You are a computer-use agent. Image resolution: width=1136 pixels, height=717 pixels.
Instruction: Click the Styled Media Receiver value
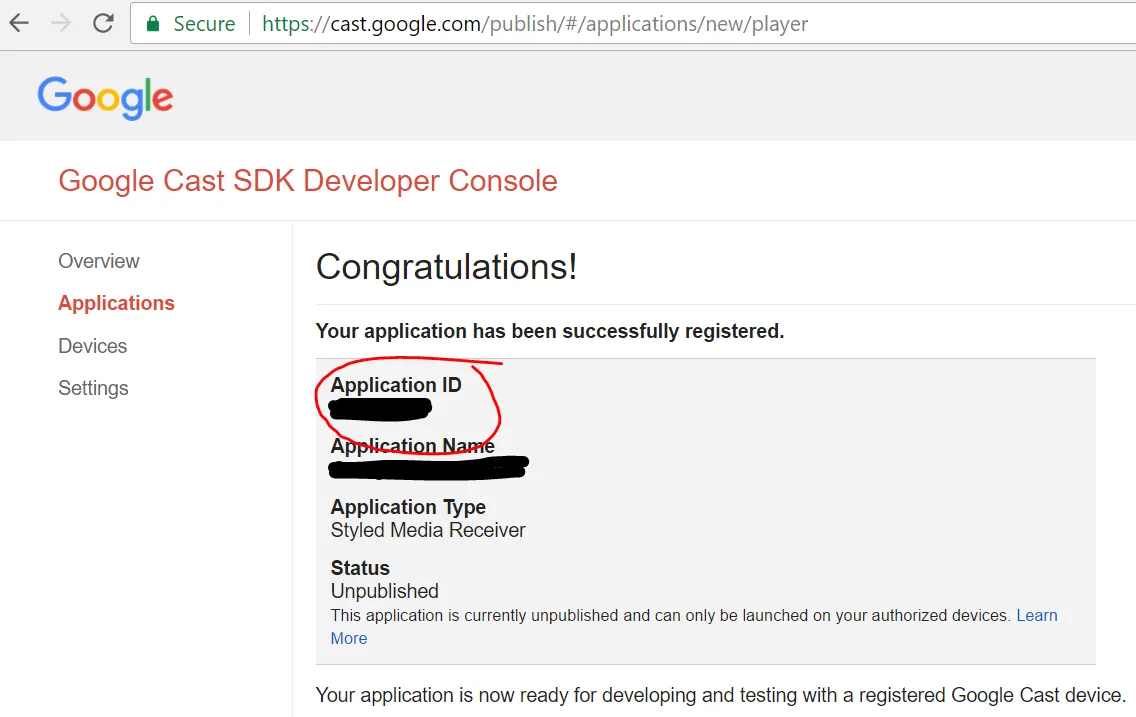tap(427, 530)
